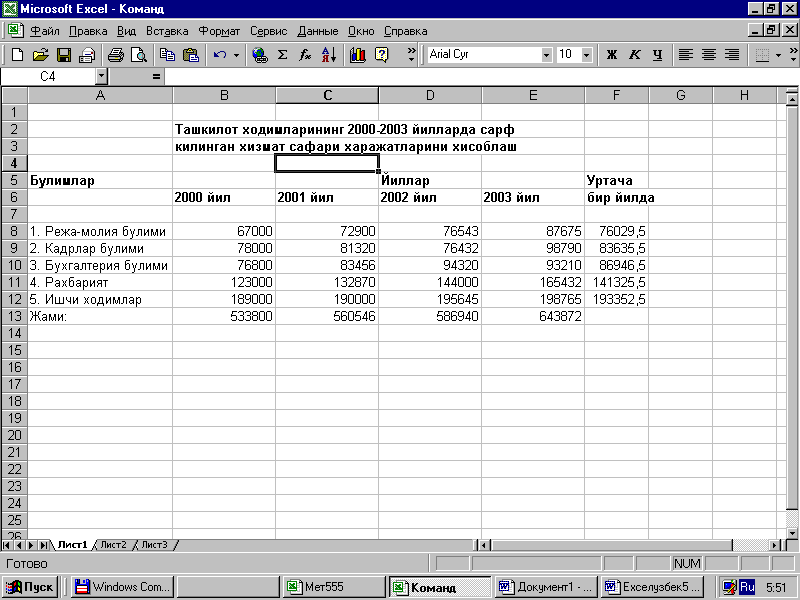Click the Ru language indicator in tray
800x600 pixels.
pyautogui.click(x=746, y=587)
